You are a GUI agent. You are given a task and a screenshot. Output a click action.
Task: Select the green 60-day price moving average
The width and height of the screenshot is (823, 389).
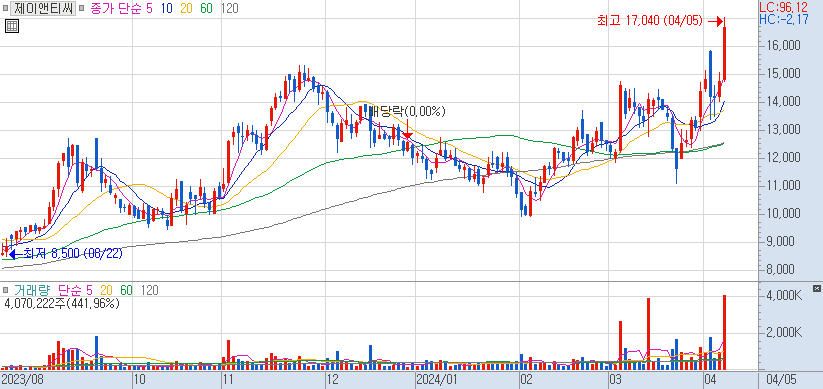pos(206,8)
